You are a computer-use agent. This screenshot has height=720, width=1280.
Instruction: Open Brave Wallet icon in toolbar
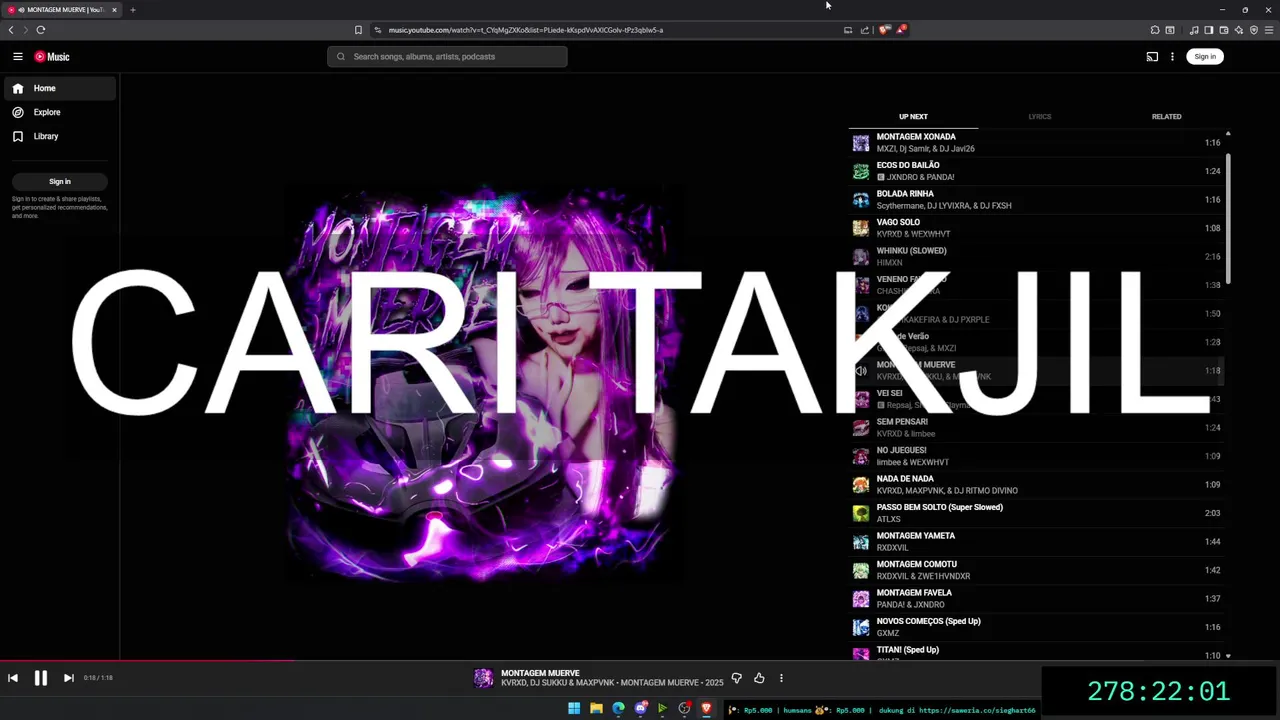coord(1224,30)
